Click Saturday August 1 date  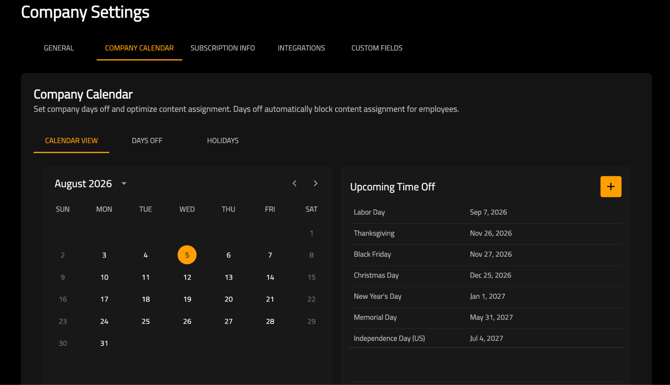(311, 233)
